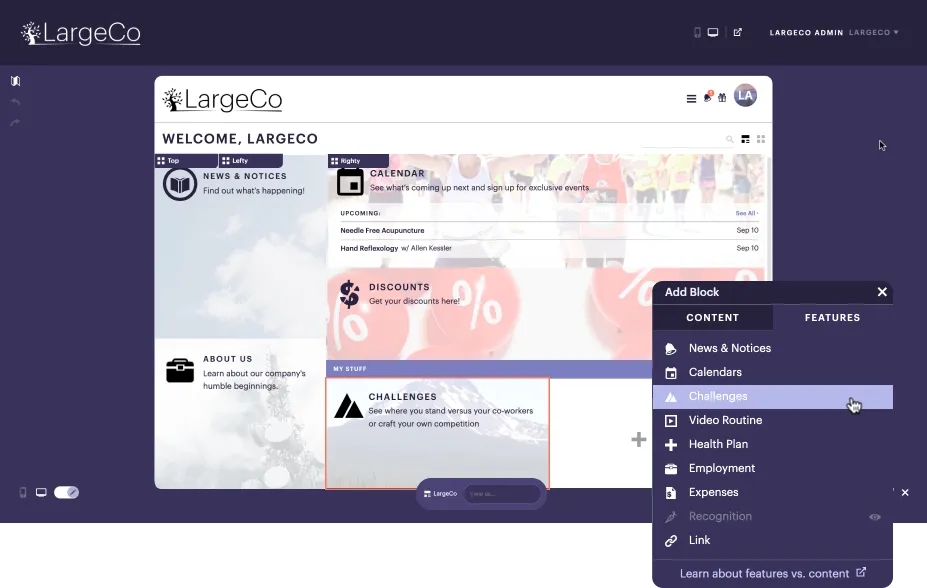Open the Hand Reflexology event row
Image resolution: width=927 pixels, height=588 pixels.
click(549, 248)
